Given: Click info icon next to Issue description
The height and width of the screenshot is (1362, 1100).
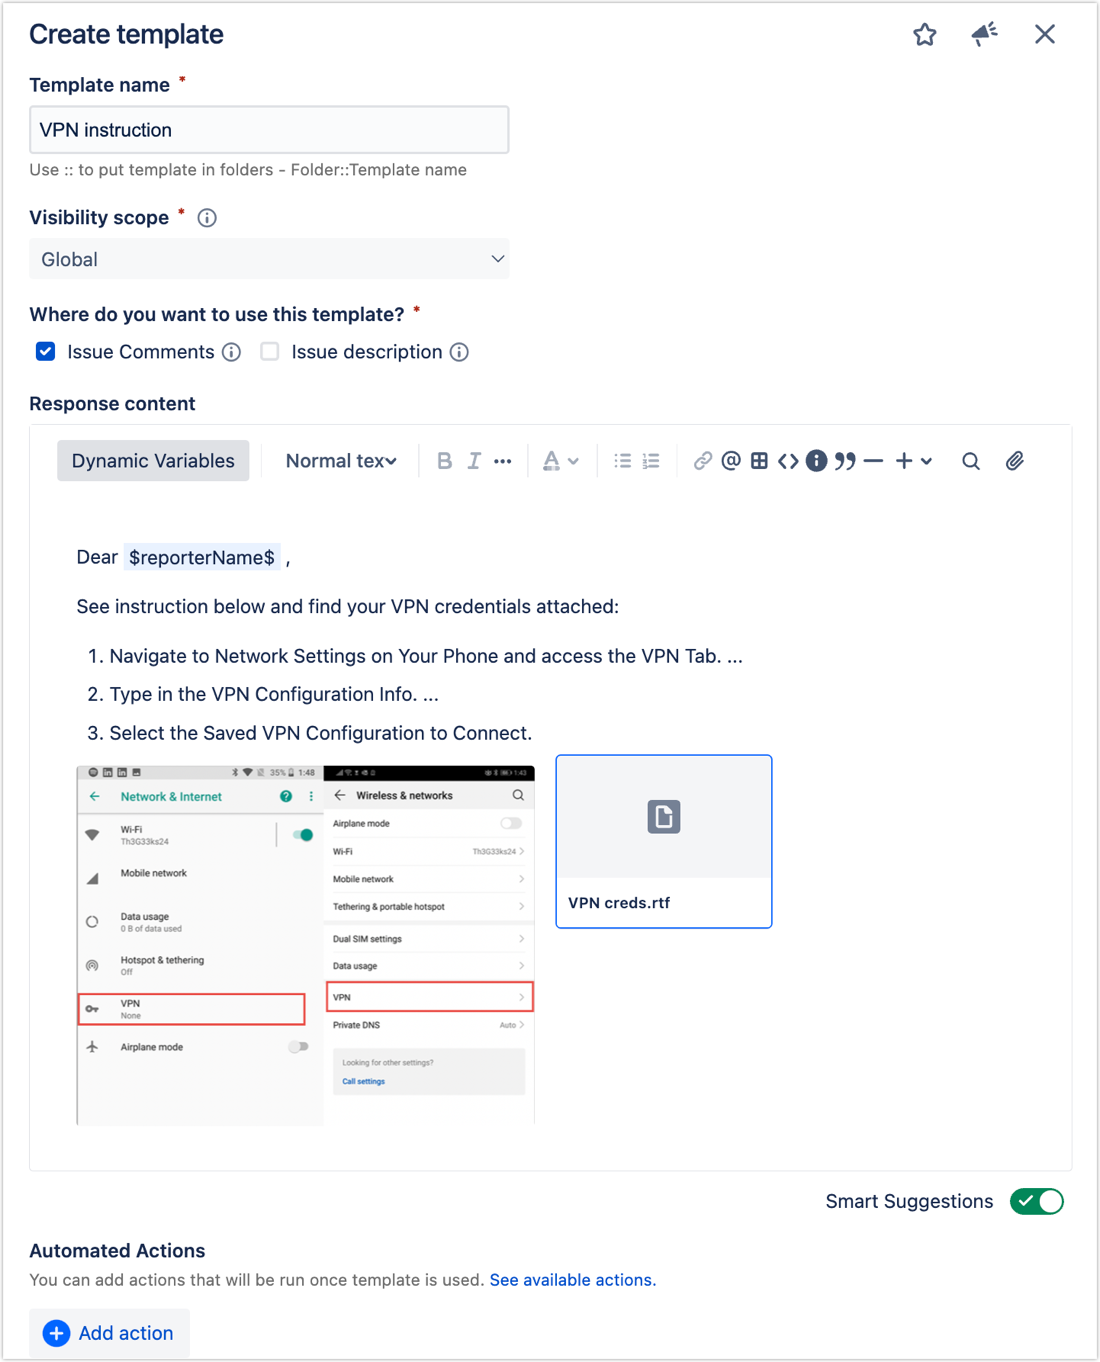Looking at the screenshot, I should (459, 352).
